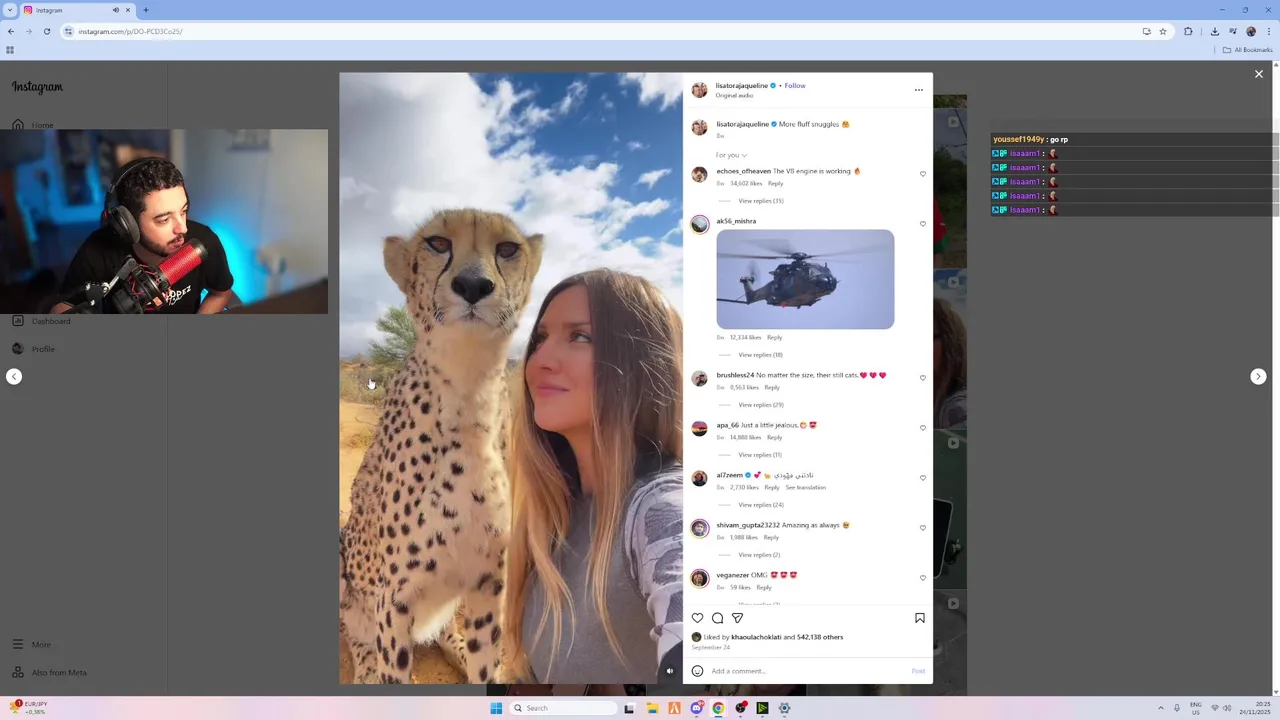Open Chrome downloads
The height and width of the screenshot is (720, 1280).
point(1214,31)
